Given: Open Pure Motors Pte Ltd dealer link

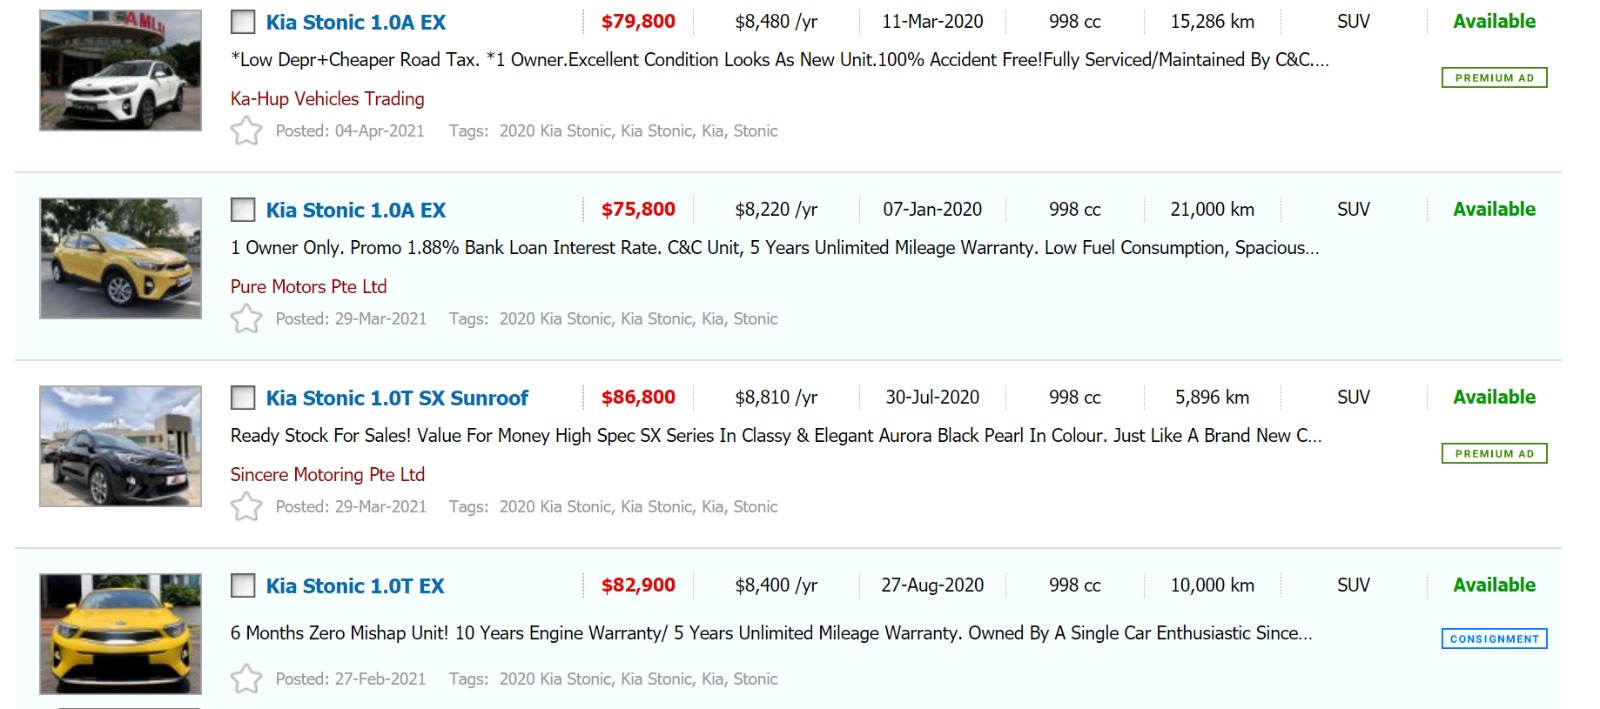Looking at the screenshot, I should [x=308, y=287].
